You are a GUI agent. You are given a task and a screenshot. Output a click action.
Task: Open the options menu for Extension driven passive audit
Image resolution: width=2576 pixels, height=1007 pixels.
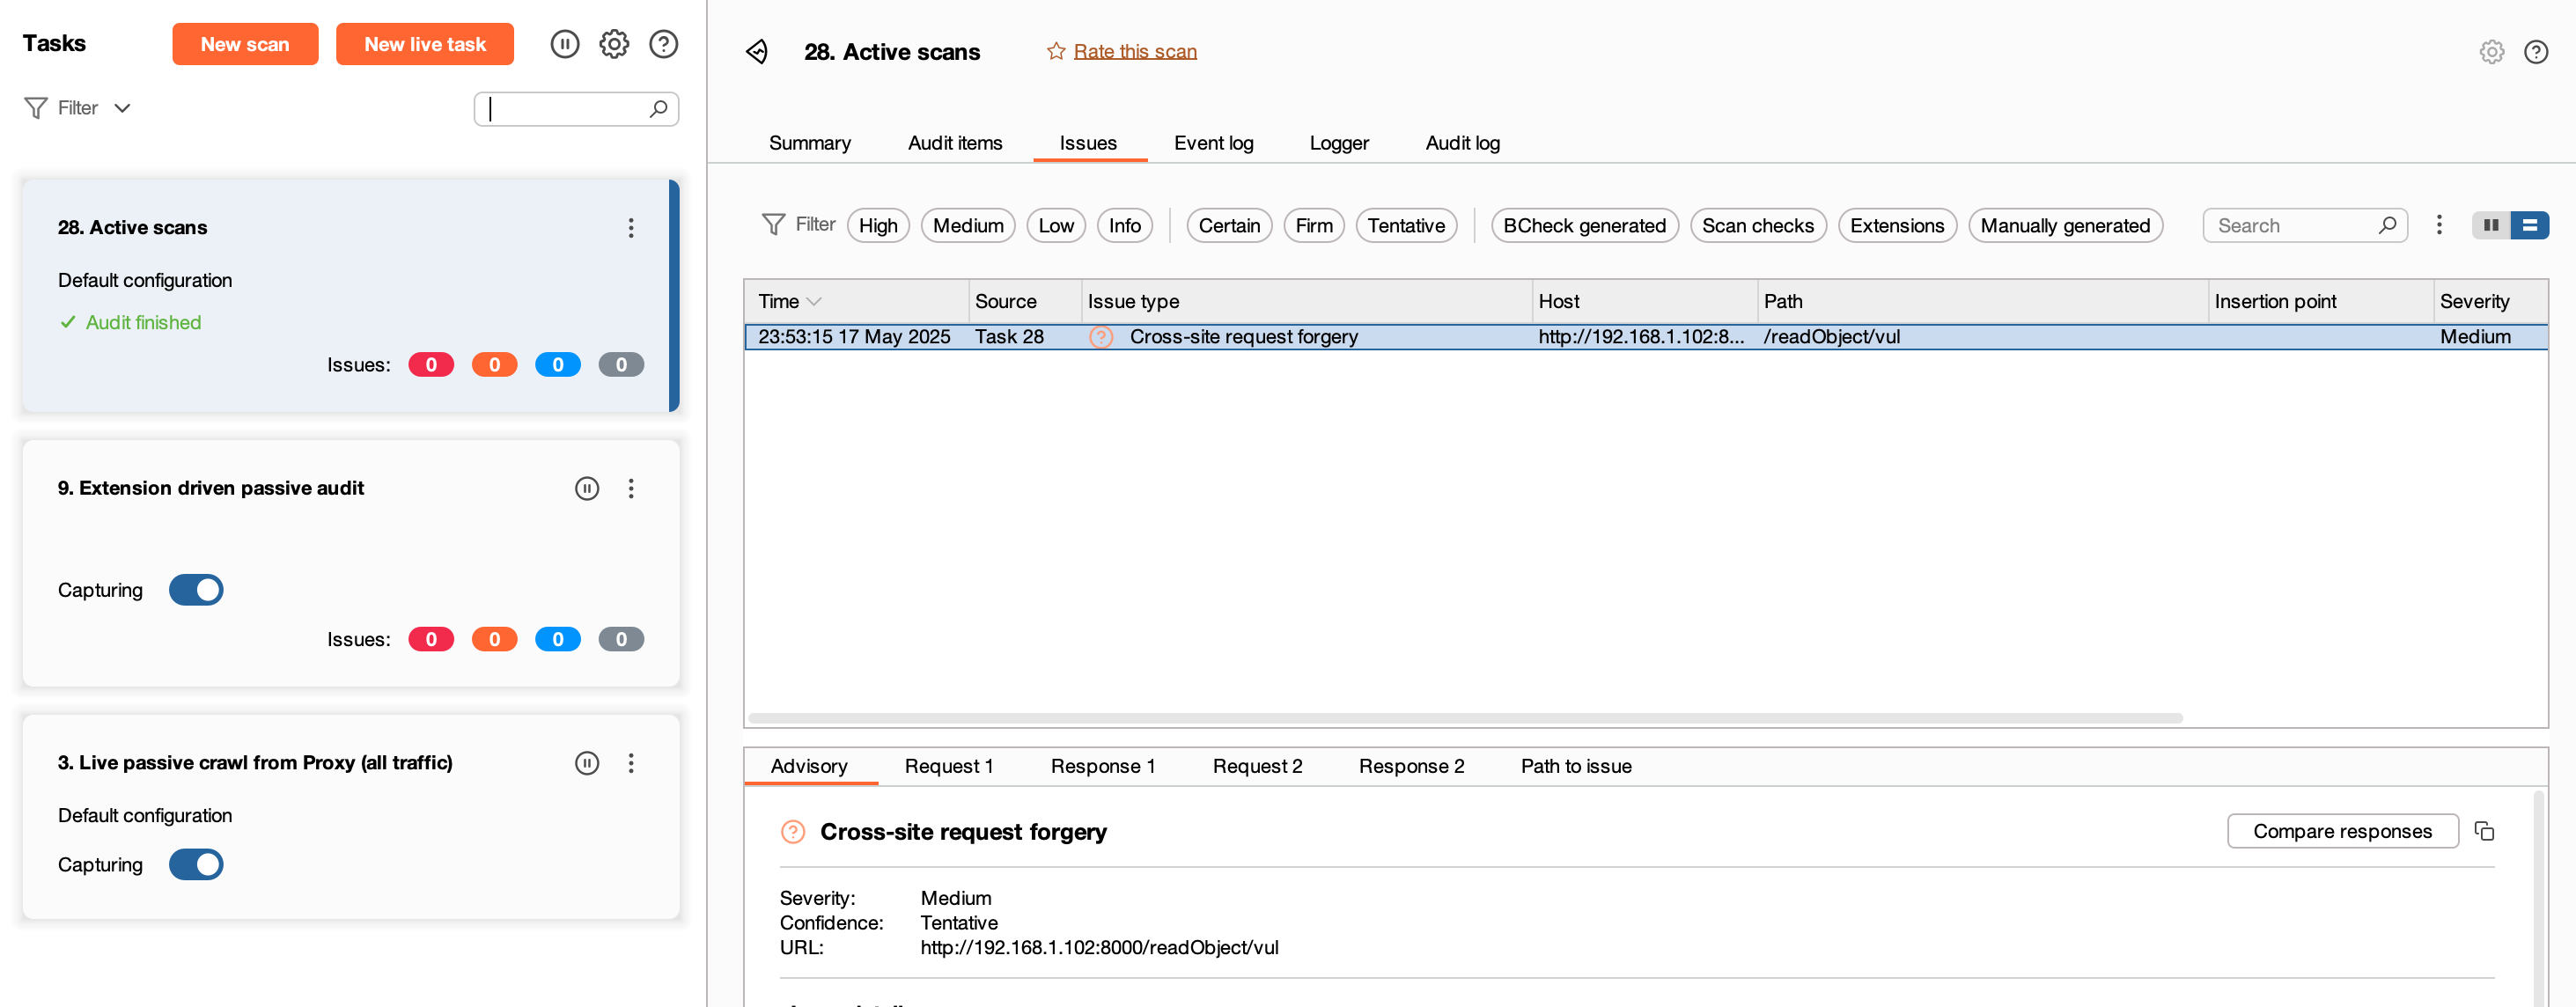coord(631,488)
